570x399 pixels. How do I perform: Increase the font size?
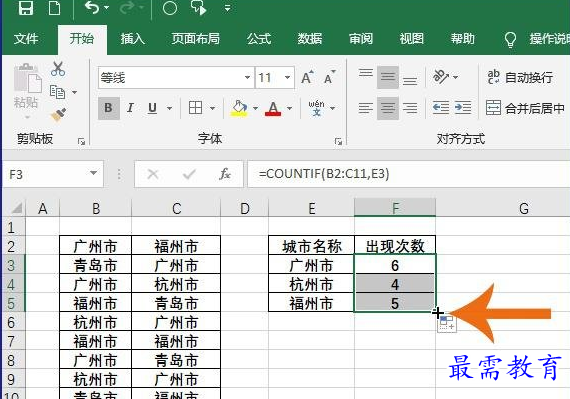click(307, 77)
